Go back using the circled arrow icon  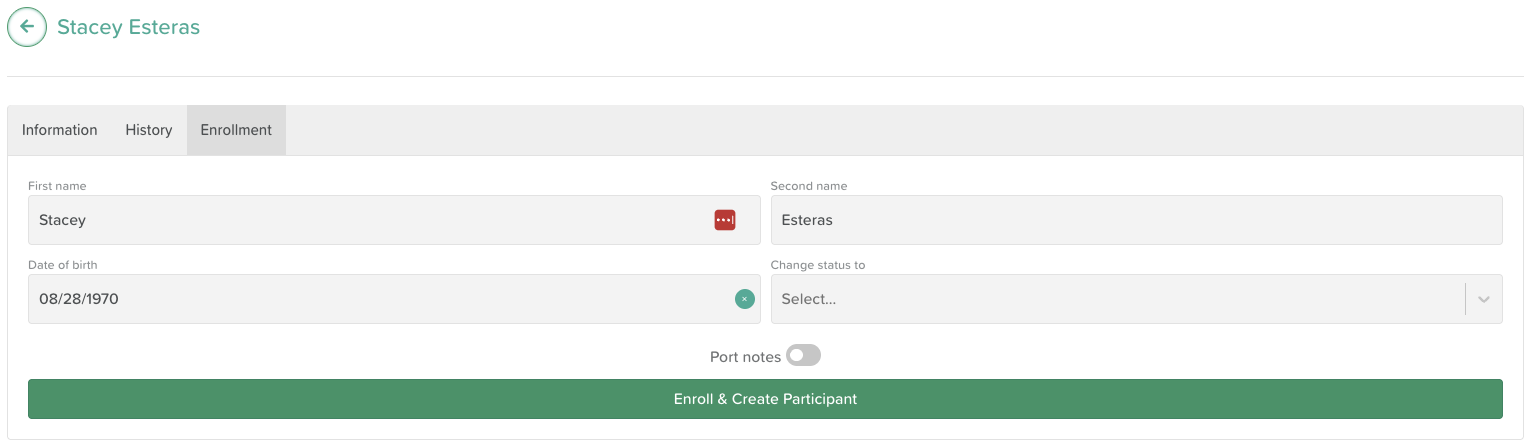click(27, 27)
